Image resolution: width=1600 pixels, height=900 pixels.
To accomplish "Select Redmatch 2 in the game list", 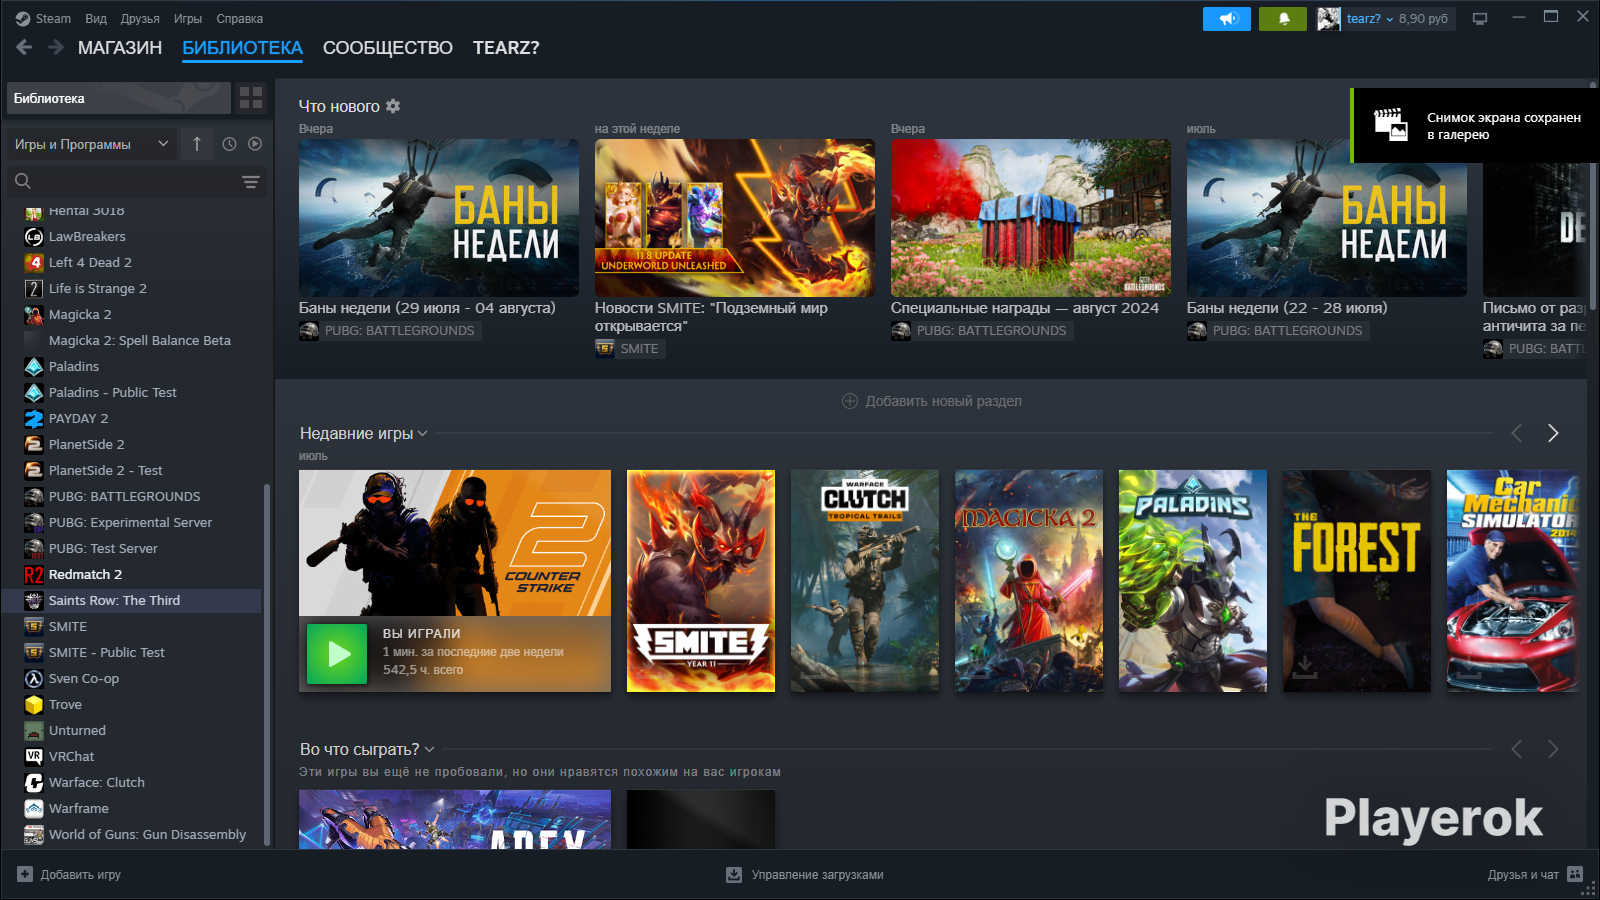I will point(132,575).
